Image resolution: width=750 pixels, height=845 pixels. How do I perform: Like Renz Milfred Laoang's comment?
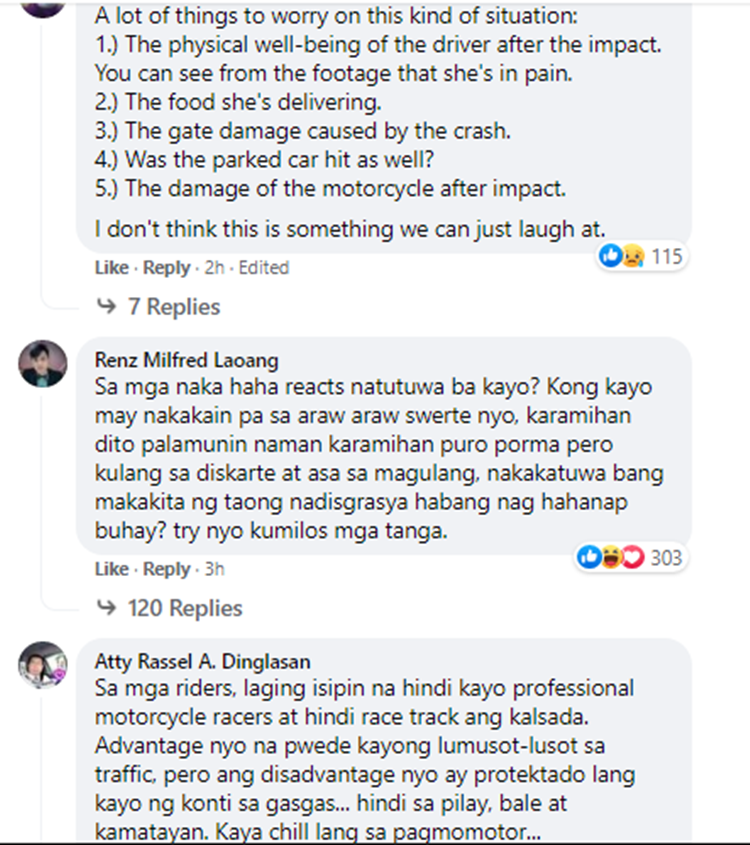[x=112, y=569]
